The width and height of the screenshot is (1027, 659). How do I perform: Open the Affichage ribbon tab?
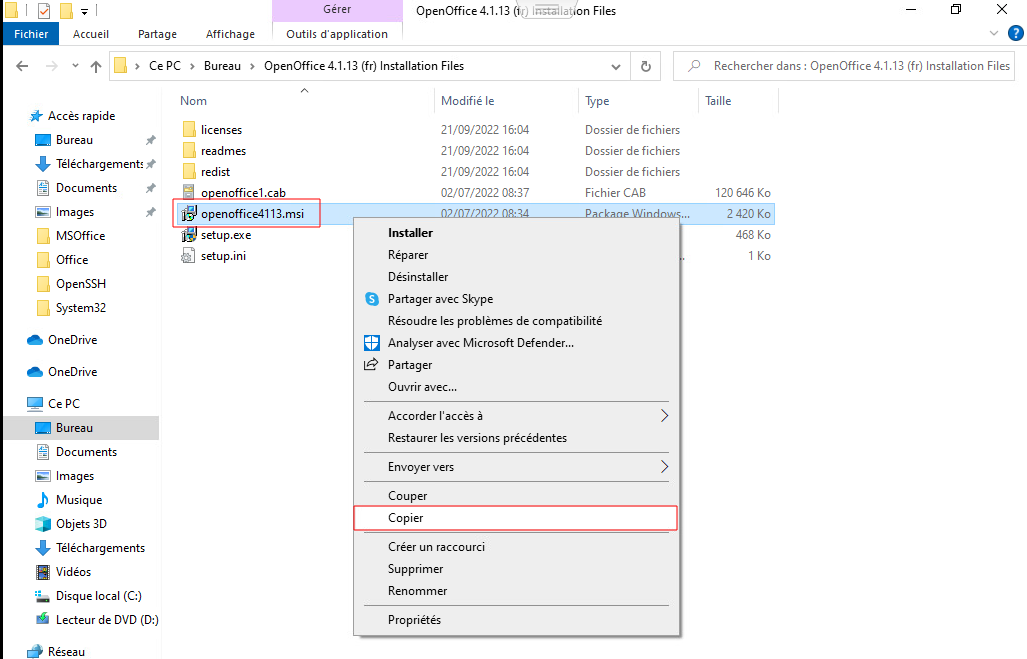pyautogui.click(x=230, y=34)
